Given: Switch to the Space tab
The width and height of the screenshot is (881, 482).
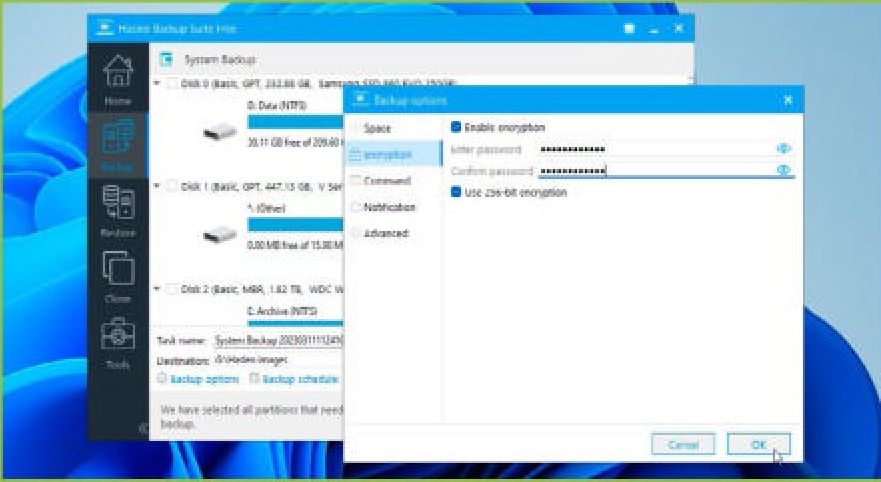Looking at the screenshot, I should pyautogui.click(x=393, y=128).
